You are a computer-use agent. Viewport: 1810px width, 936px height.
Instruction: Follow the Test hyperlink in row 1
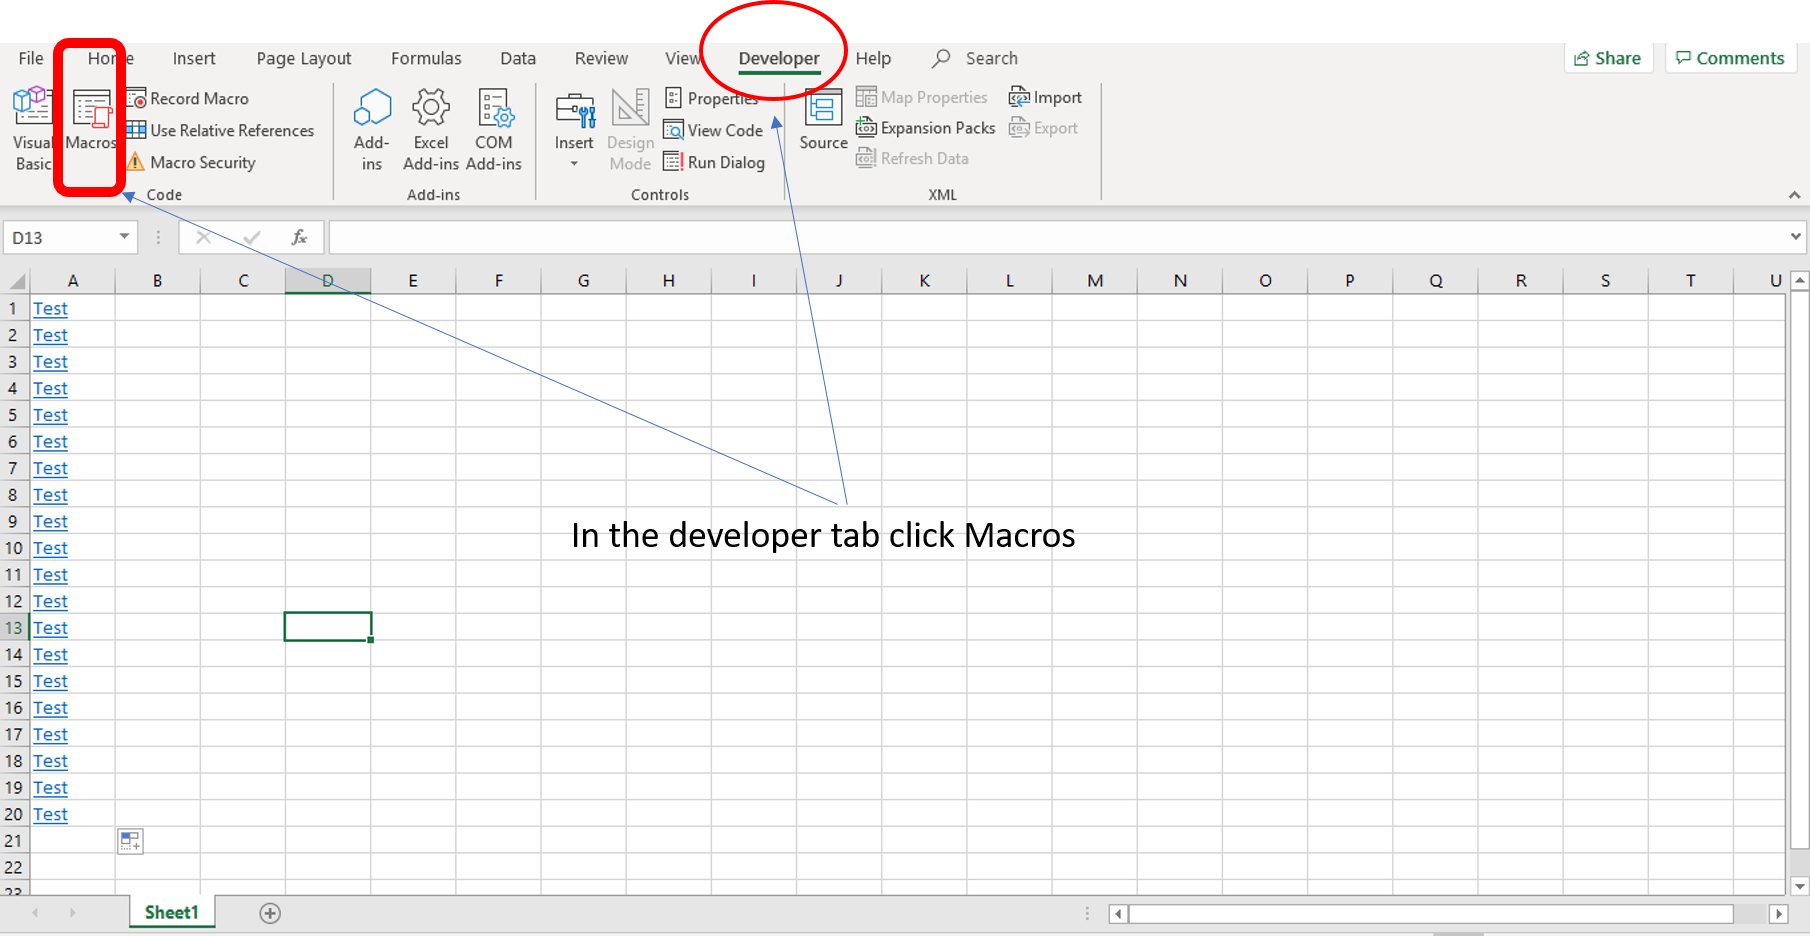(50, 308)
